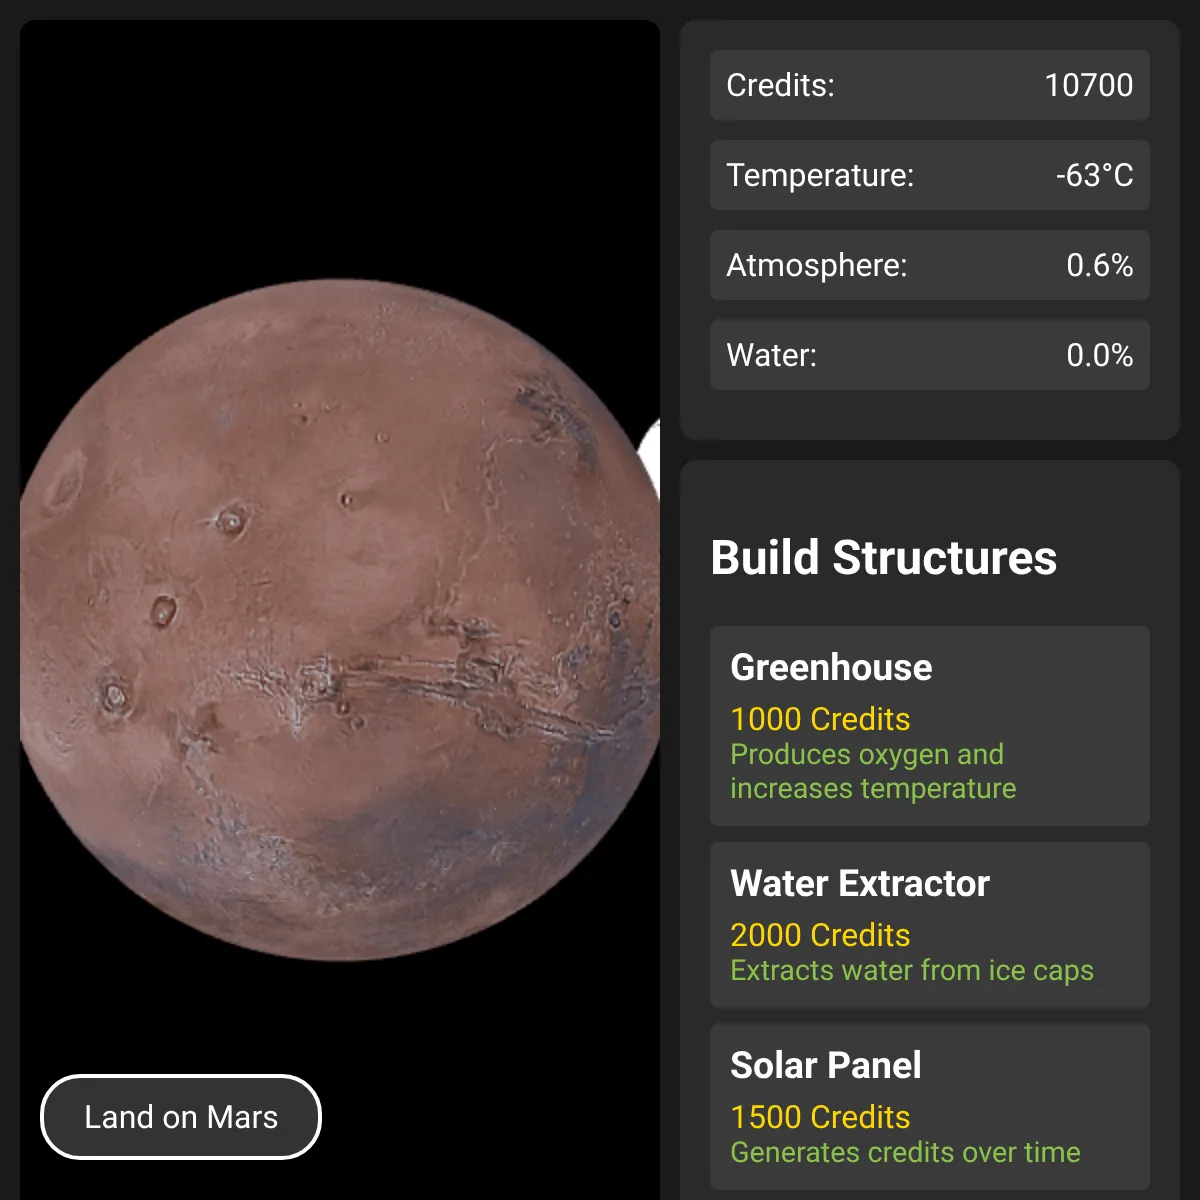
Task: Click the Mars planet globe
Action: point(340,620)
